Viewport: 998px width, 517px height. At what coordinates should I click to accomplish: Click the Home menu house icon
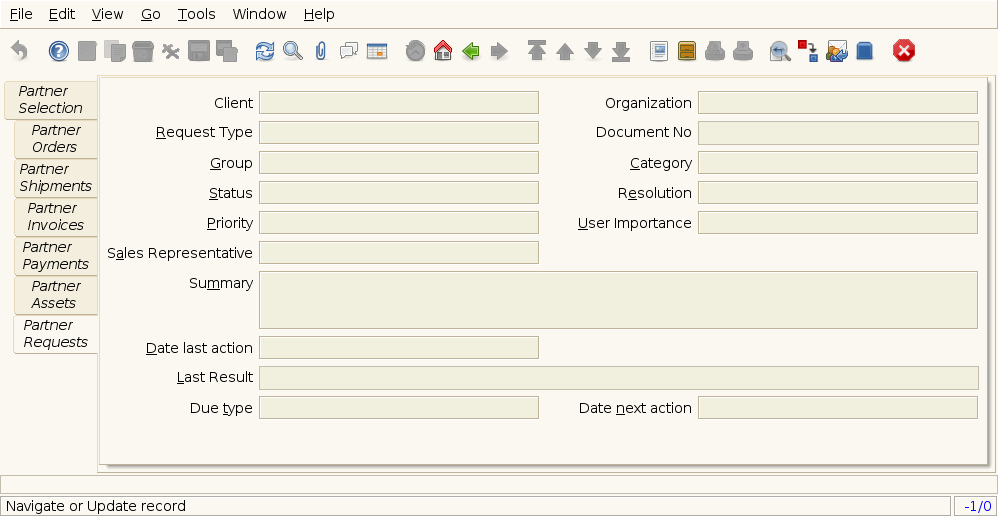click(443, 51)
